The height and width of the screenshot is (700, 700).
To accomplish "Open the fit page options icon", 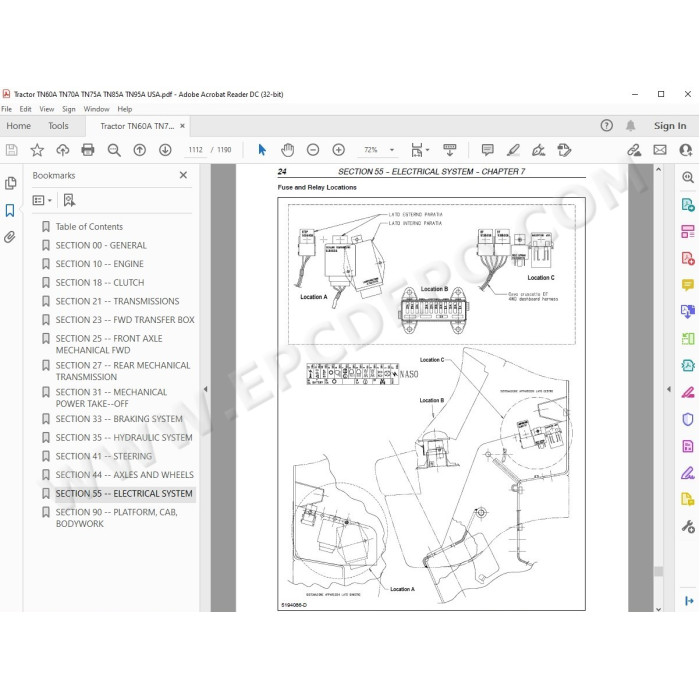I will (417, 150).
